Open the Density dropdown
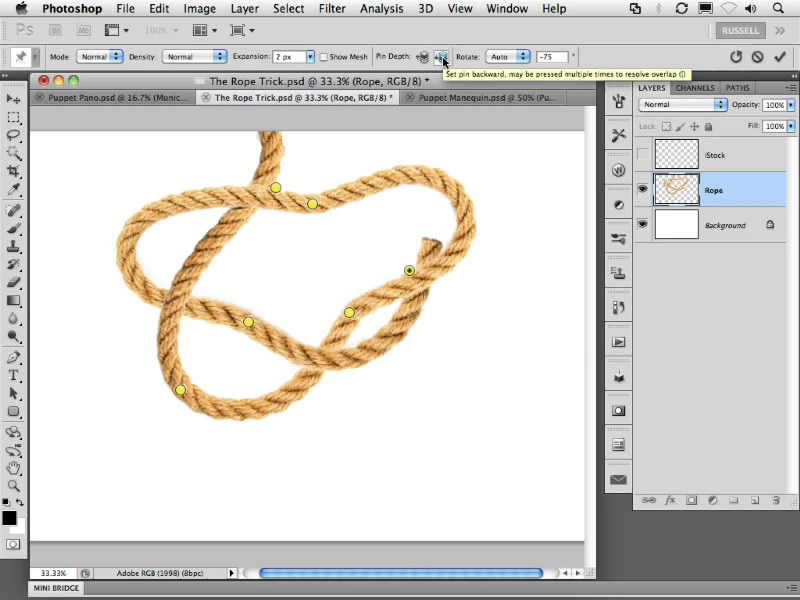Image resolution: width=800 pixels, height=600 pixels. click(194, 57)
